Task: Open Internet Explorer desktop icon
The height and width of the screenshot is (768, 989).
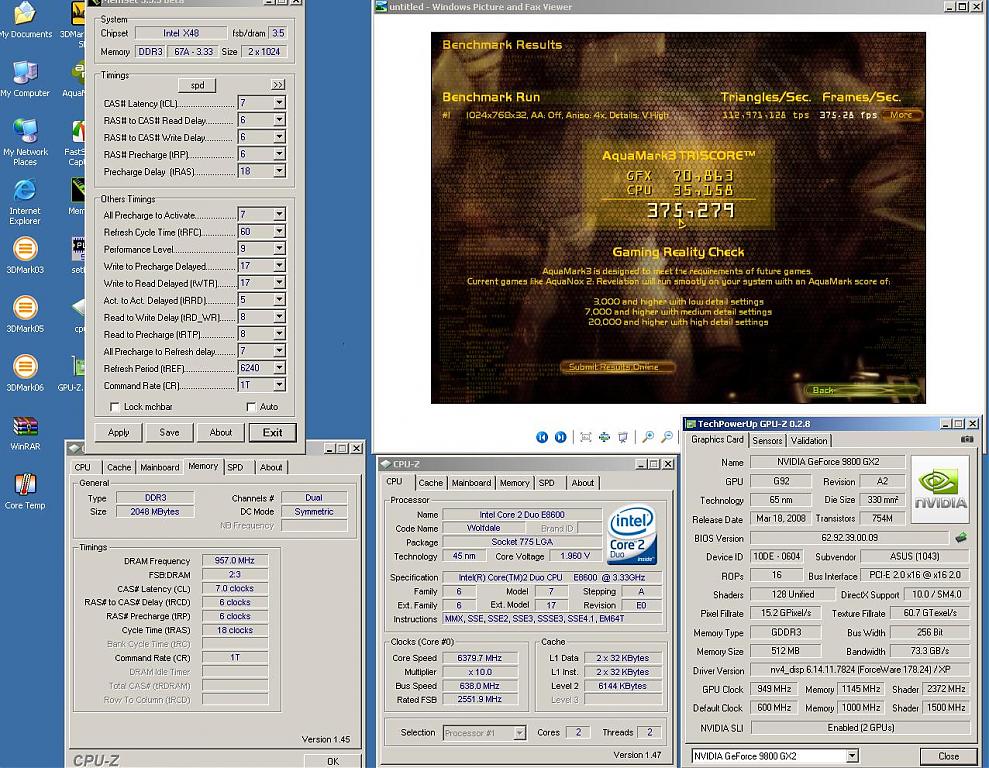Action: (x=25, y=202)
